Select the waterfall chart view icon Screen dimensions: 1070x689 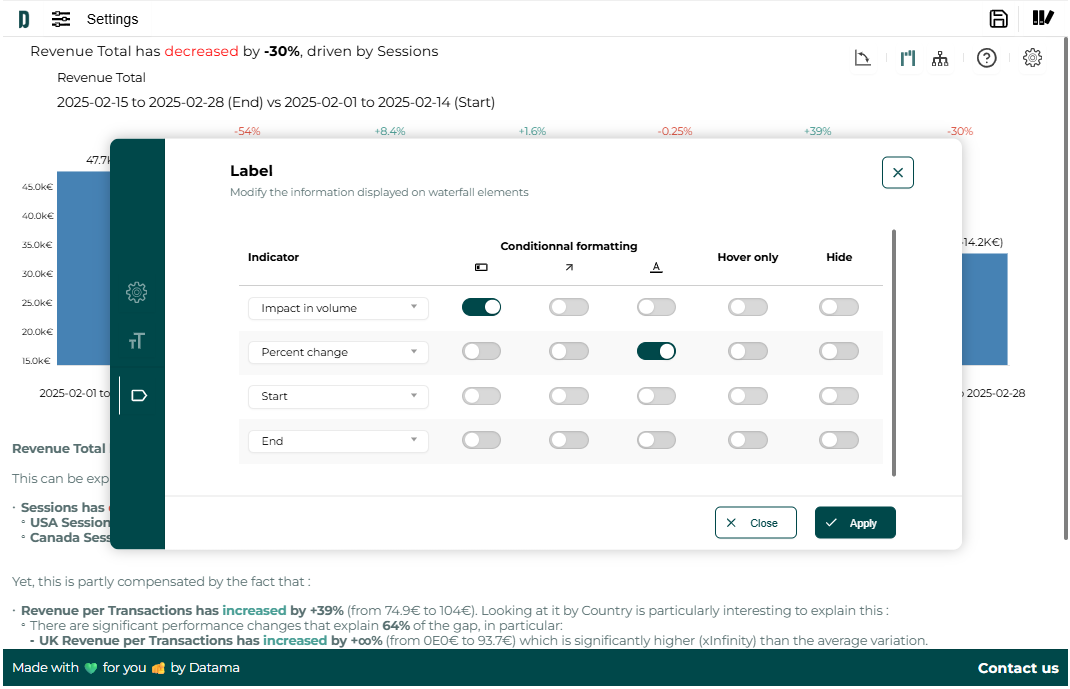[908, 58]
